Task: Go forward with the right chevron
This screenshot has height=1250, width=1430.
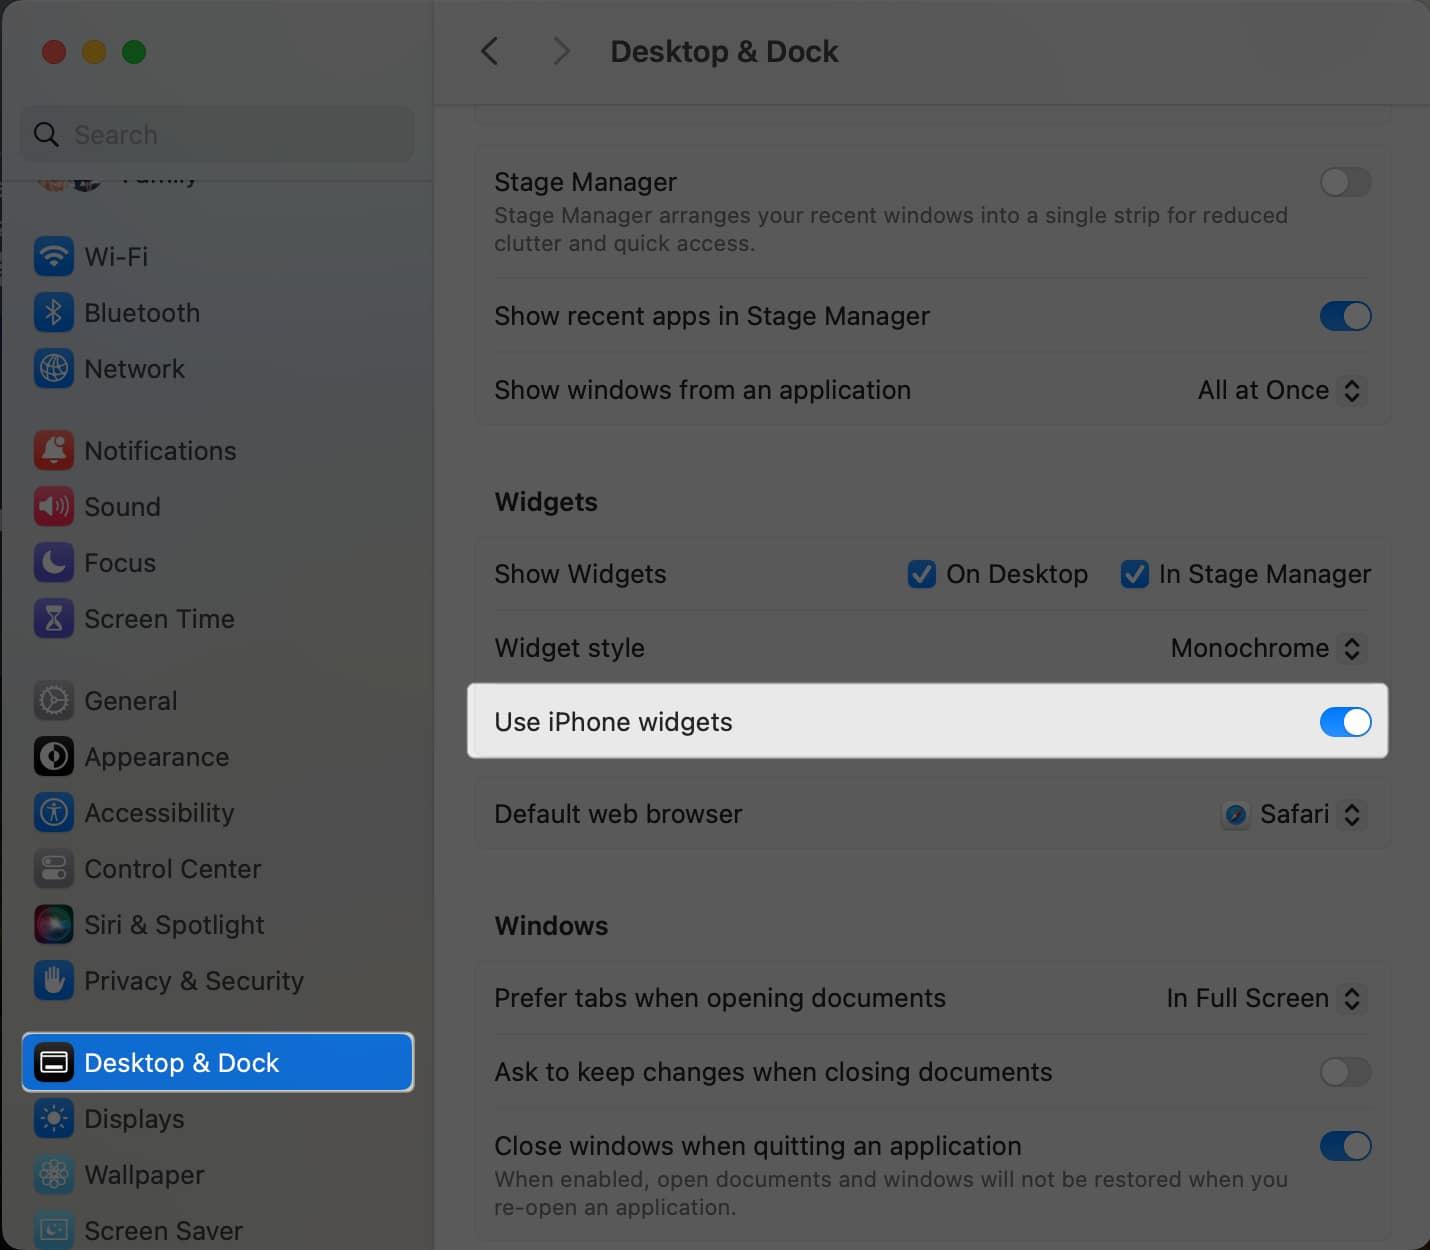Action: [x=561, y=51]
